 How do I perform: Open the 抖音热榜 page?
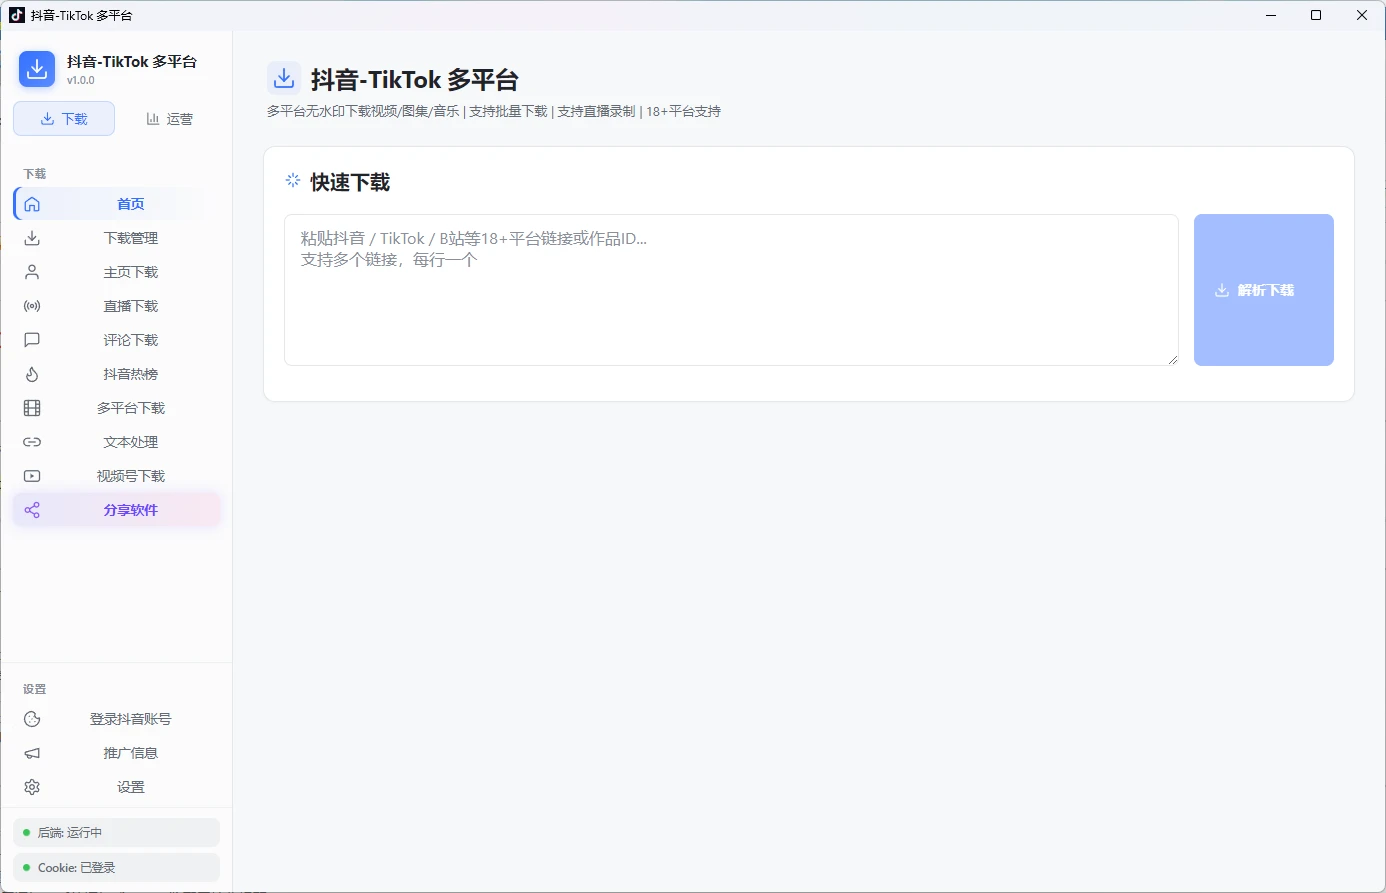tap(116, 374)
